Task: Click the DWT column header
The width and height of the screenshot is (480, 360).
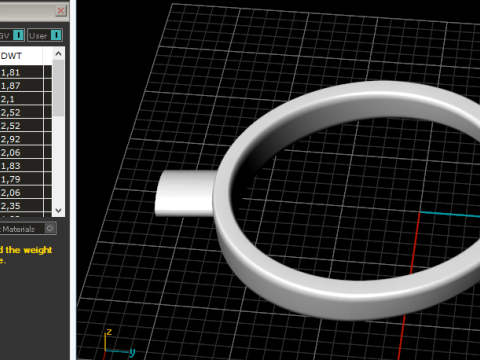Action: (21, 56)
